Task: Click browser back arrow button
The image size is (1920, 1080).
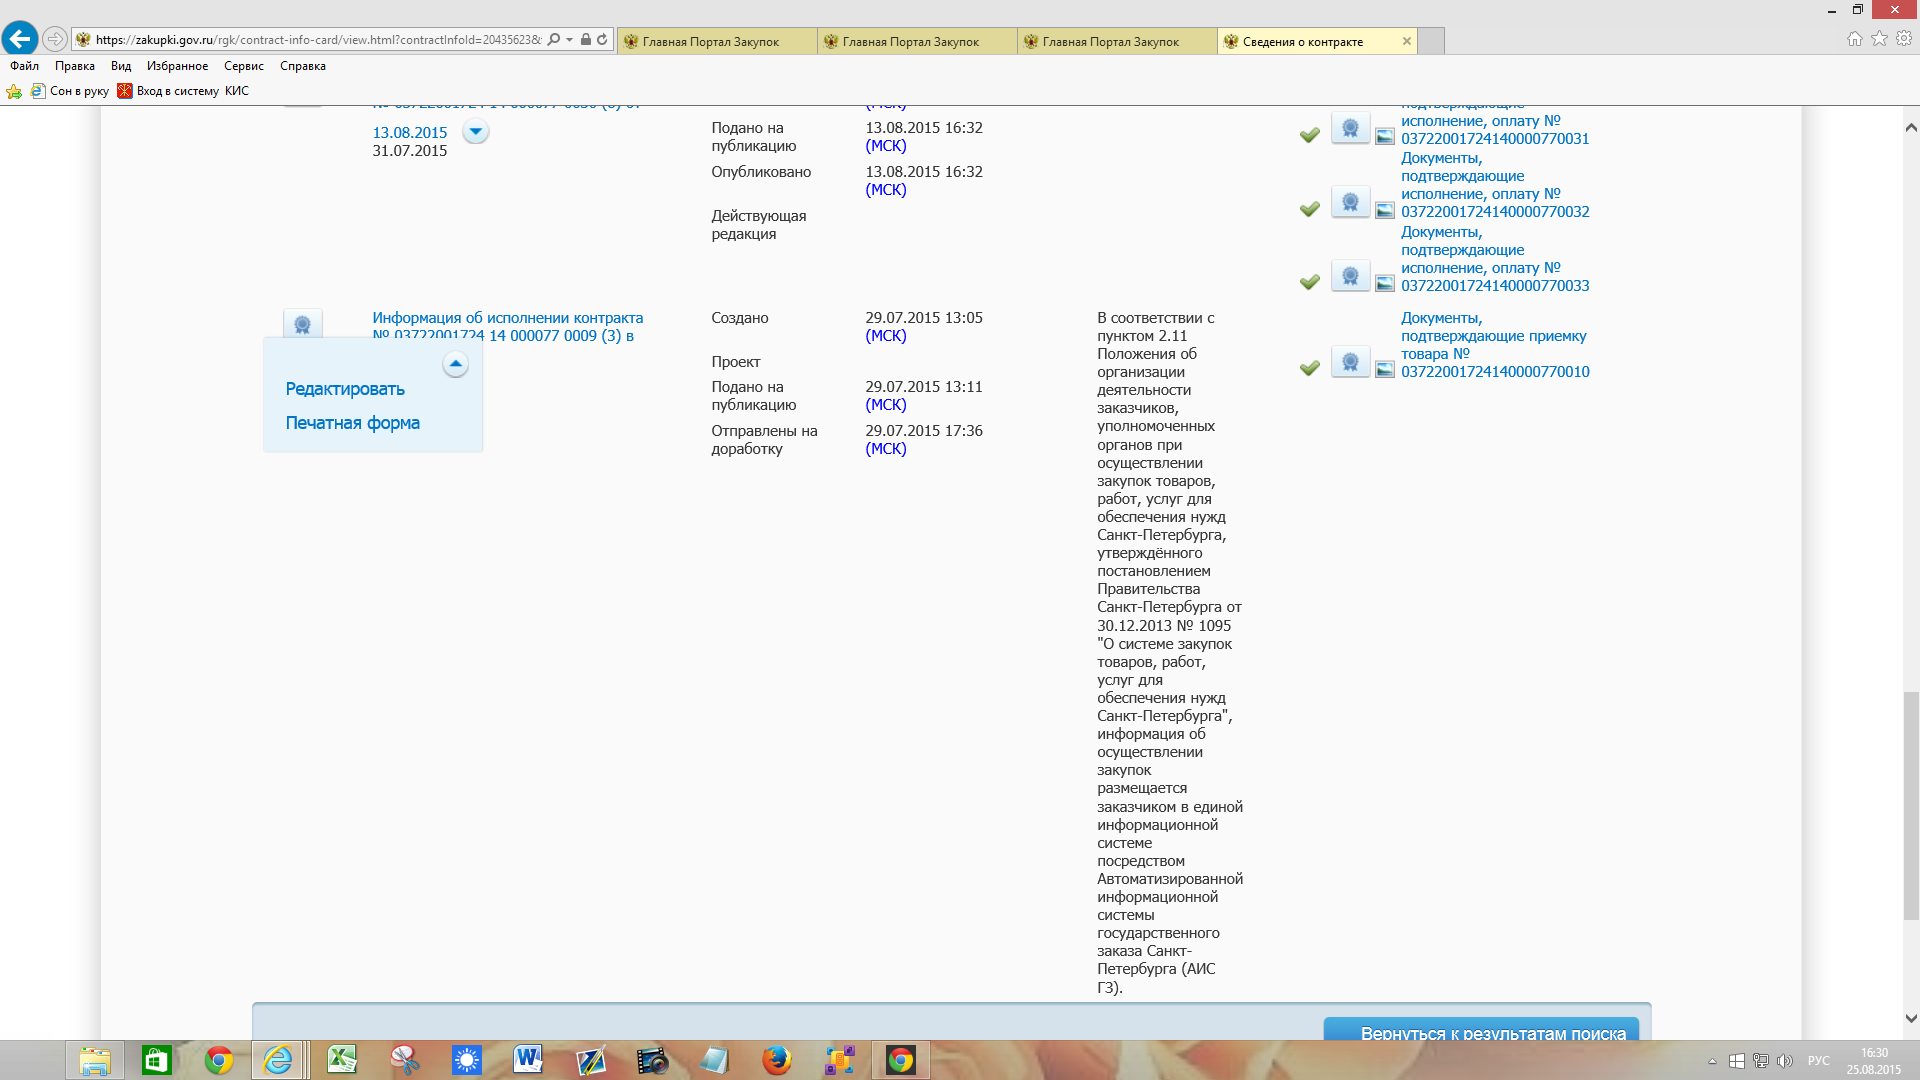Action: [x=20, y=39]
